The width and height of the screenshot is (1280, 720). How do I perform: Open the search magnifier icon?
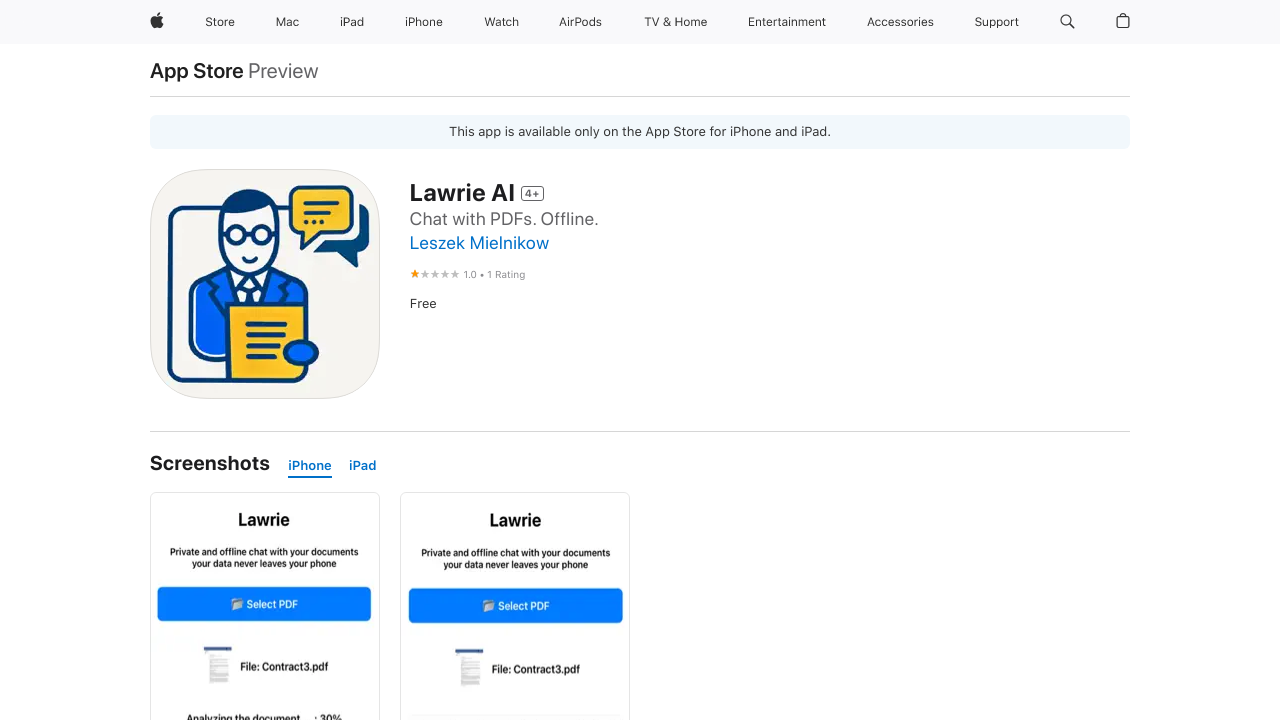click(1067, 21)
